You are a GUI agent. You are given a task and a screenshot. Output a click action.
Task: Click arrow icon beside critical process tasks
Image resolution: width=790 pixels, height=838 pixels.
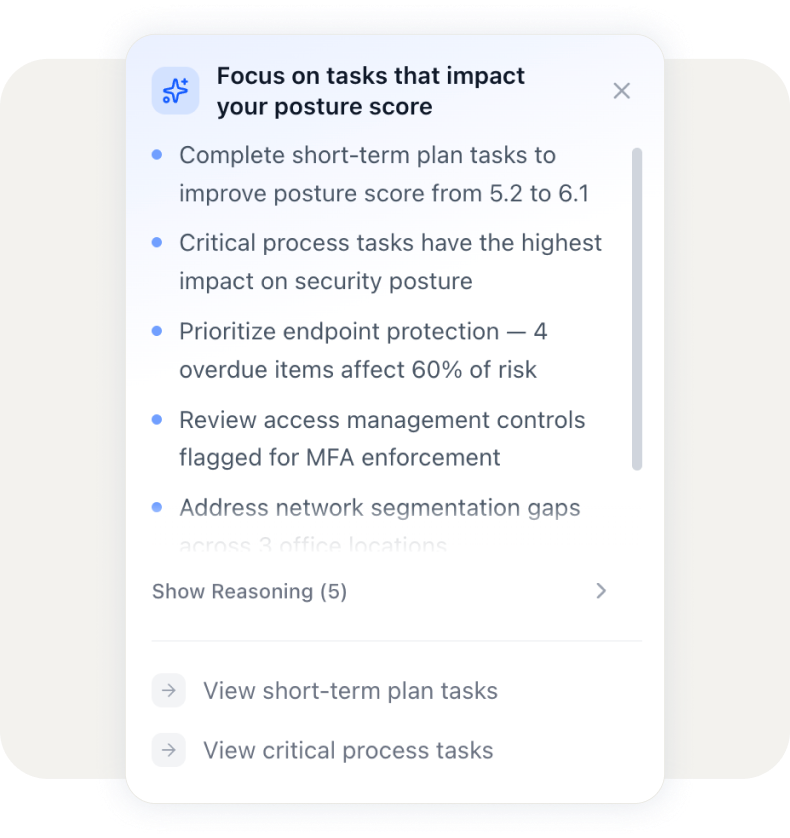169,750
